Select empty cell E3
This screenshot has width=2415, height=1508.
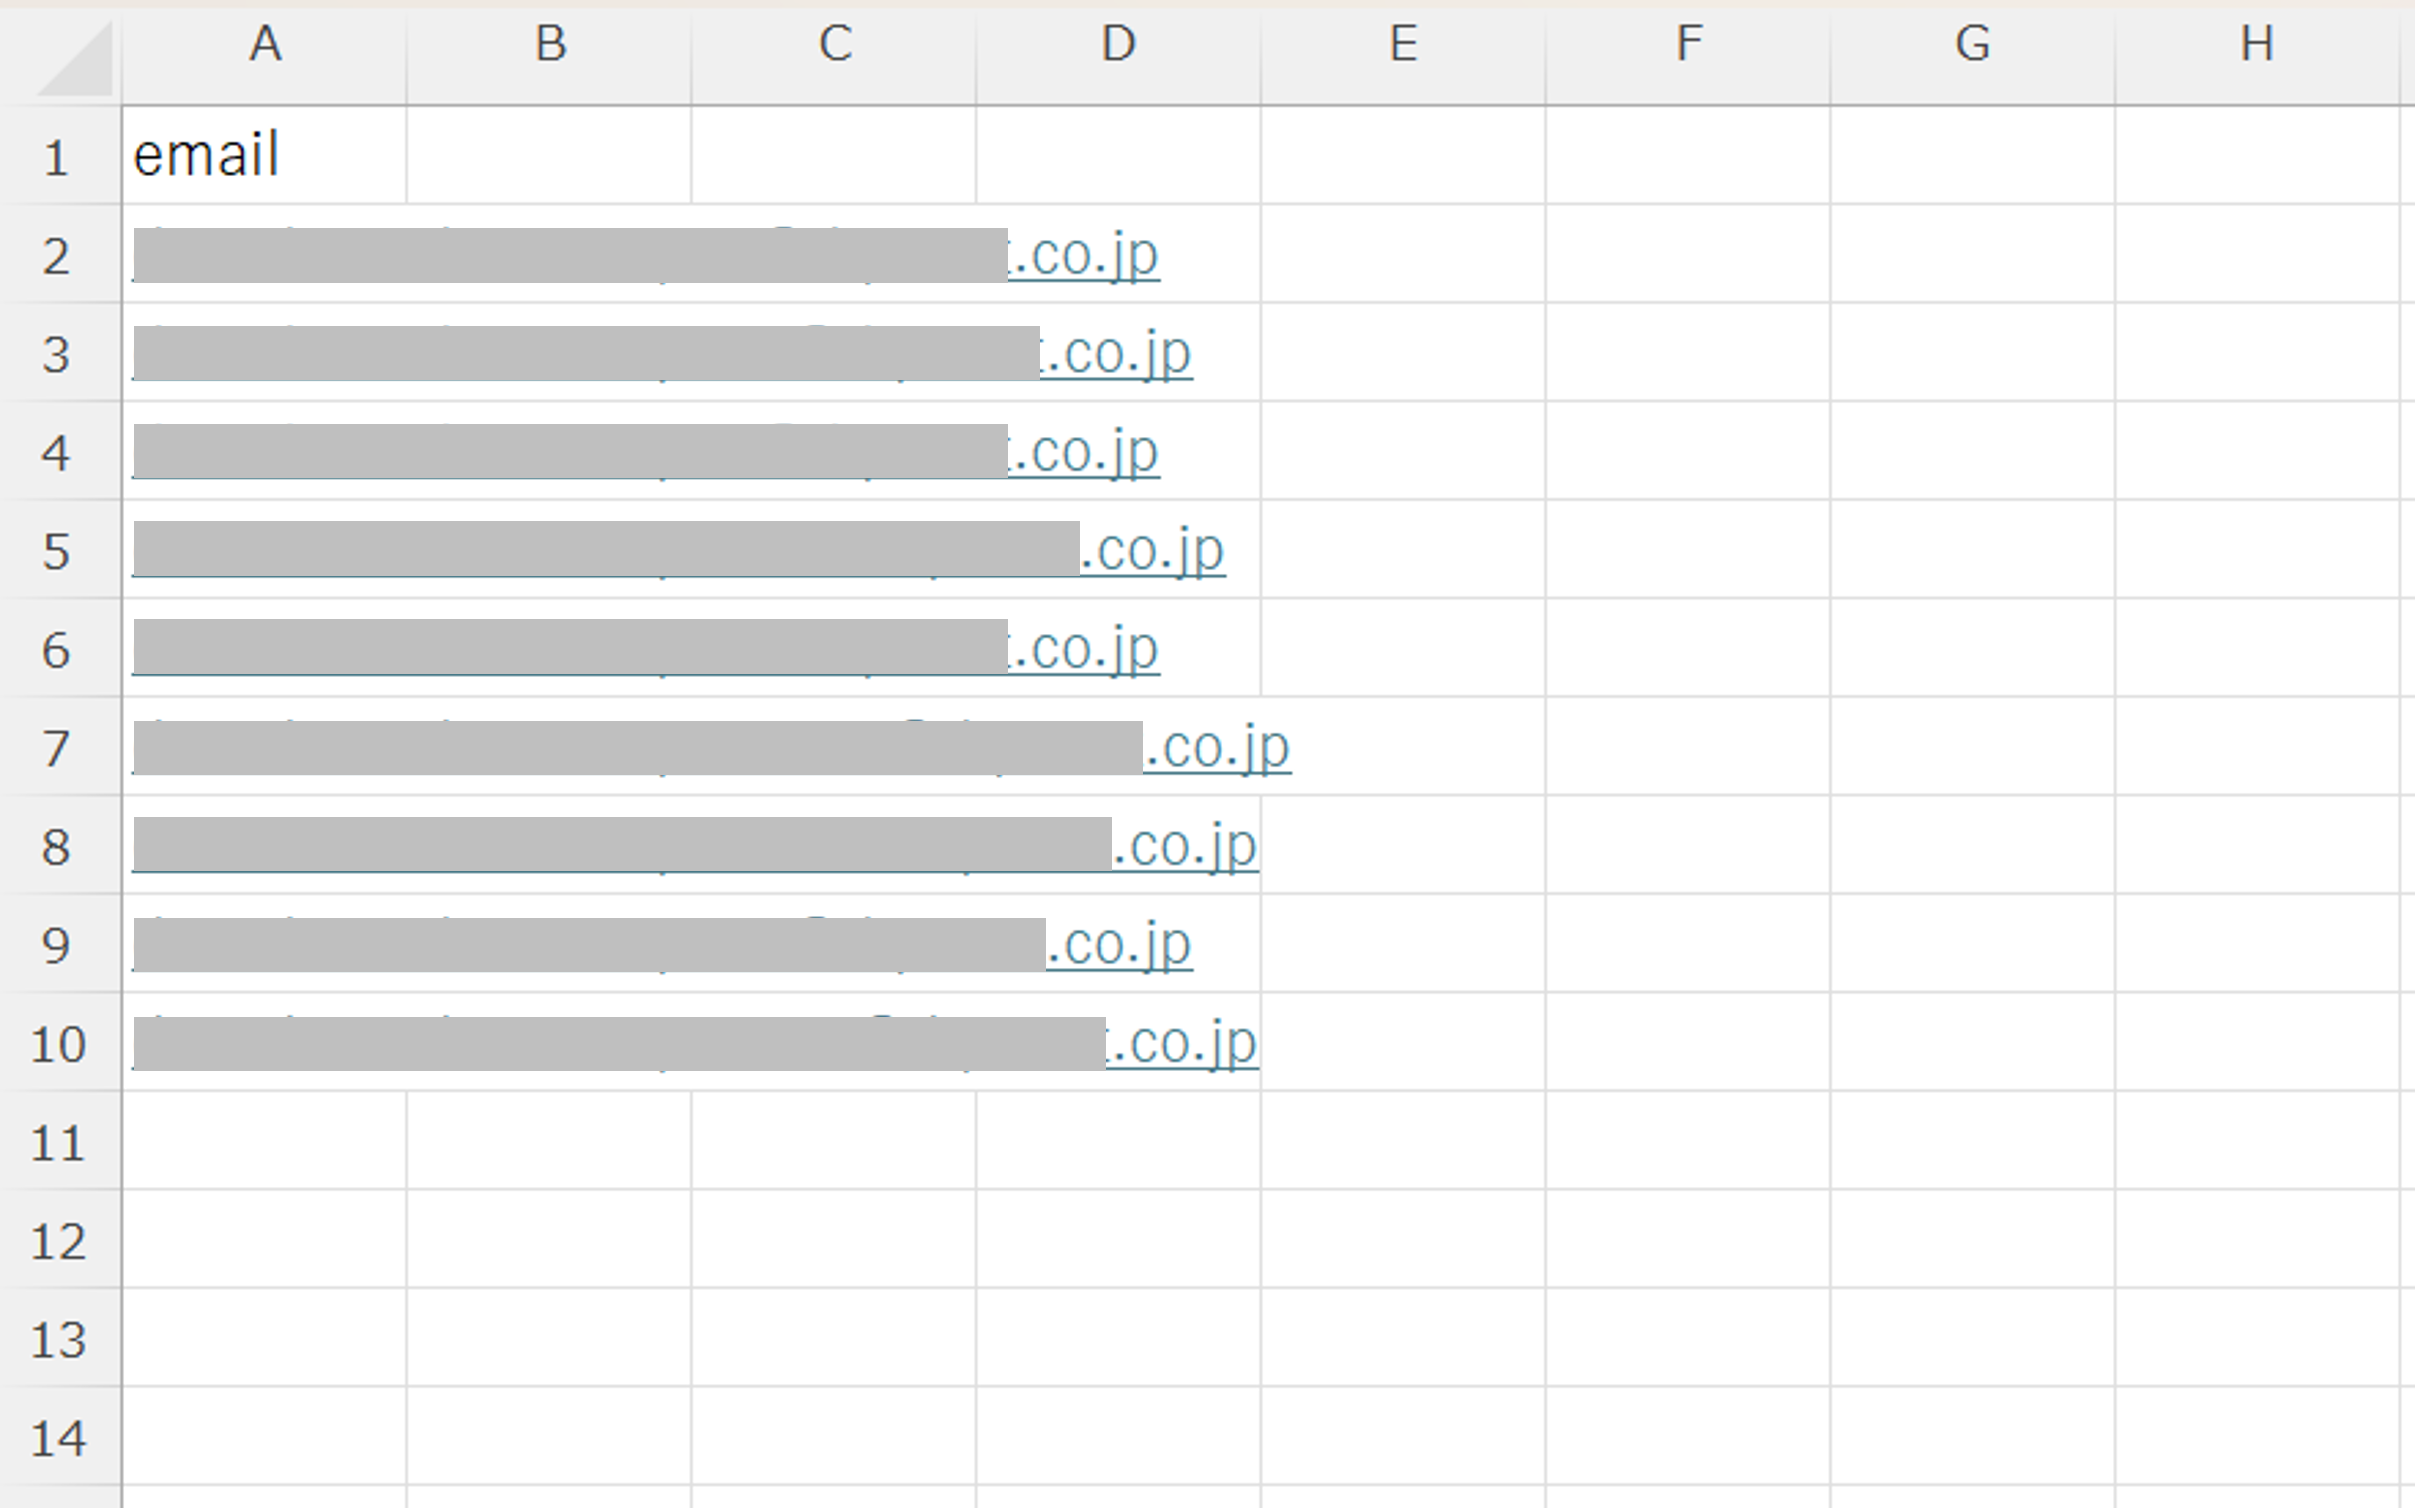click(1403, 352)
